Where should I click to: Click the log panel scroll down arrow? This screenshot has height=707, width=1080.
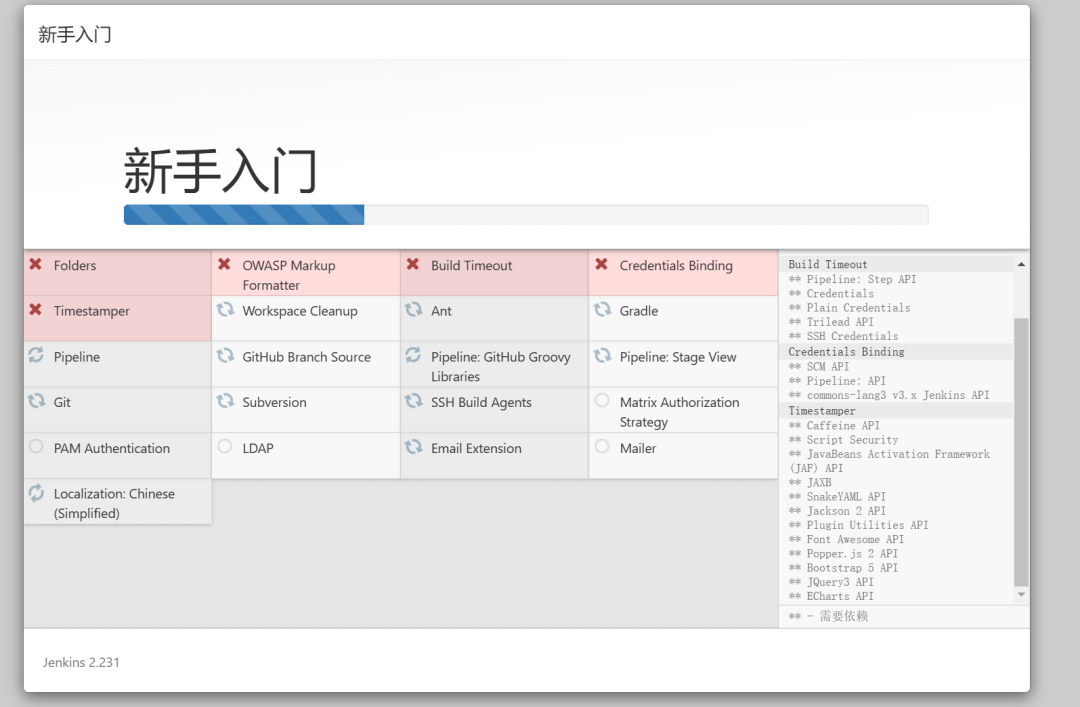pos(1021,595)
